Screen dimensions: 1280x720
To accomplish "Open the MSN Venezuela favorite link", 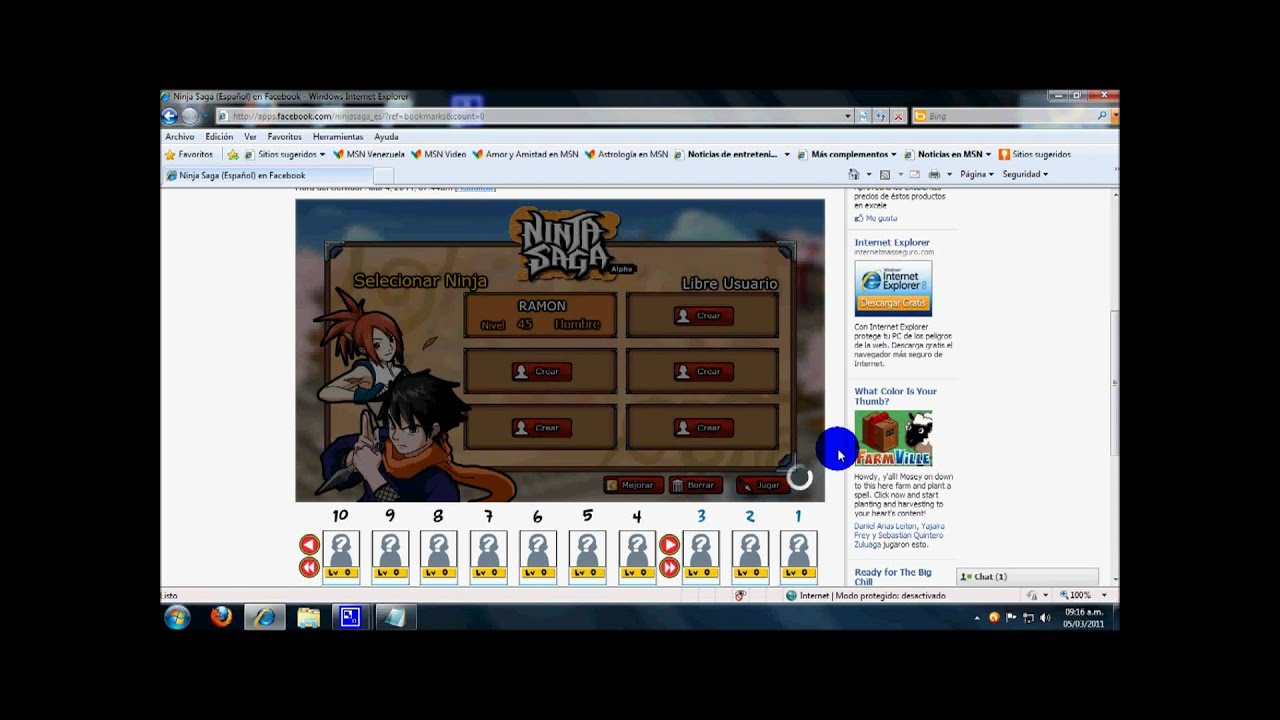I will pos(369,155).
